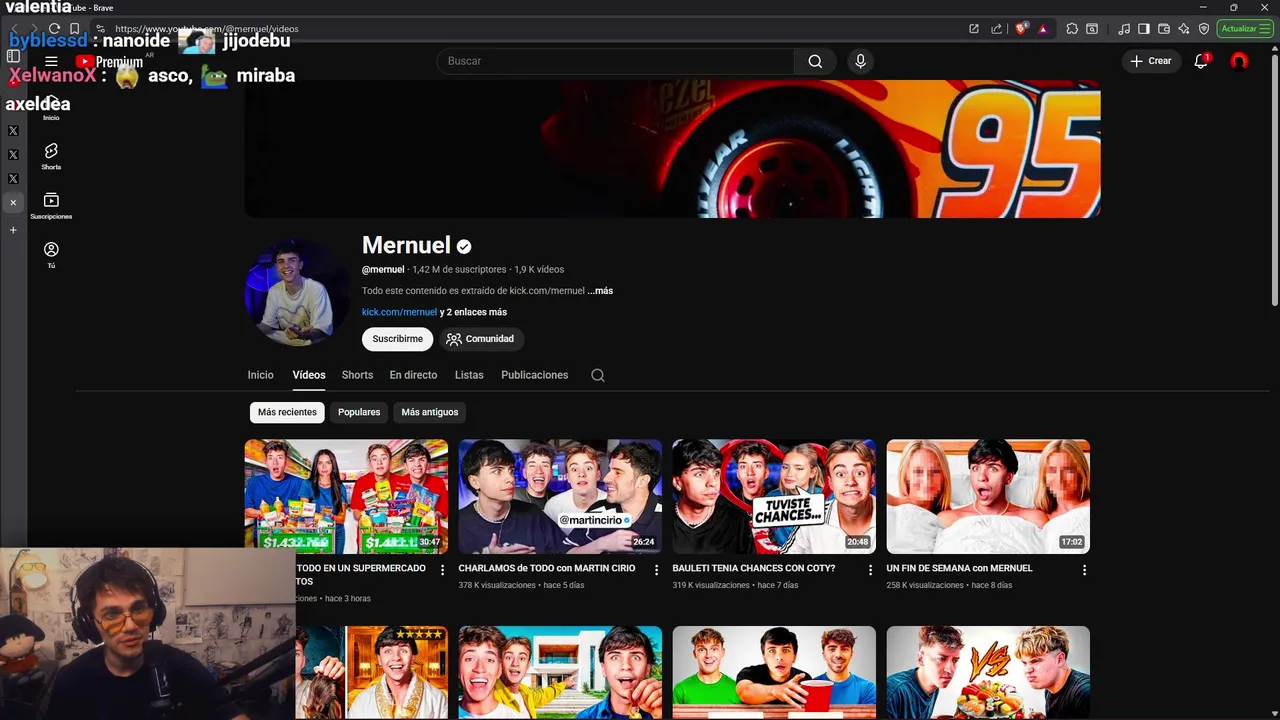Click the open-in-app icon in the address bar
This screenshot has height=720, width=1280.
pyautogui.click(x=974, y=29)
